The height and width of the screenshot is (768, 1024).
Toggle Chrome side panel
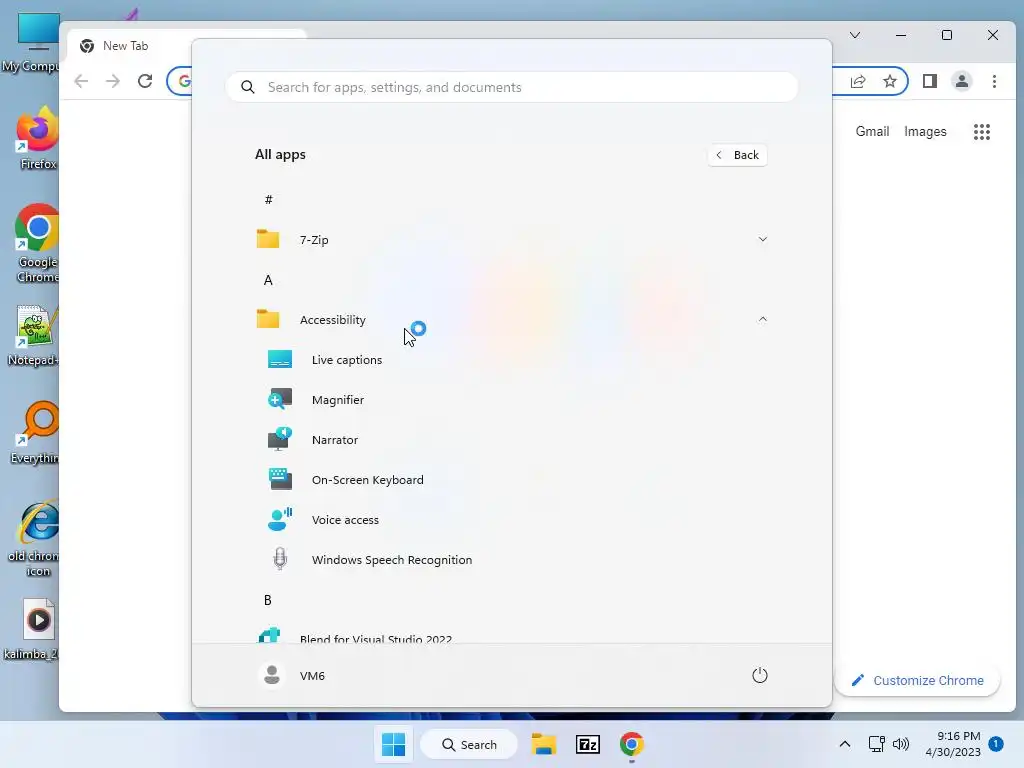coord(930,81)
